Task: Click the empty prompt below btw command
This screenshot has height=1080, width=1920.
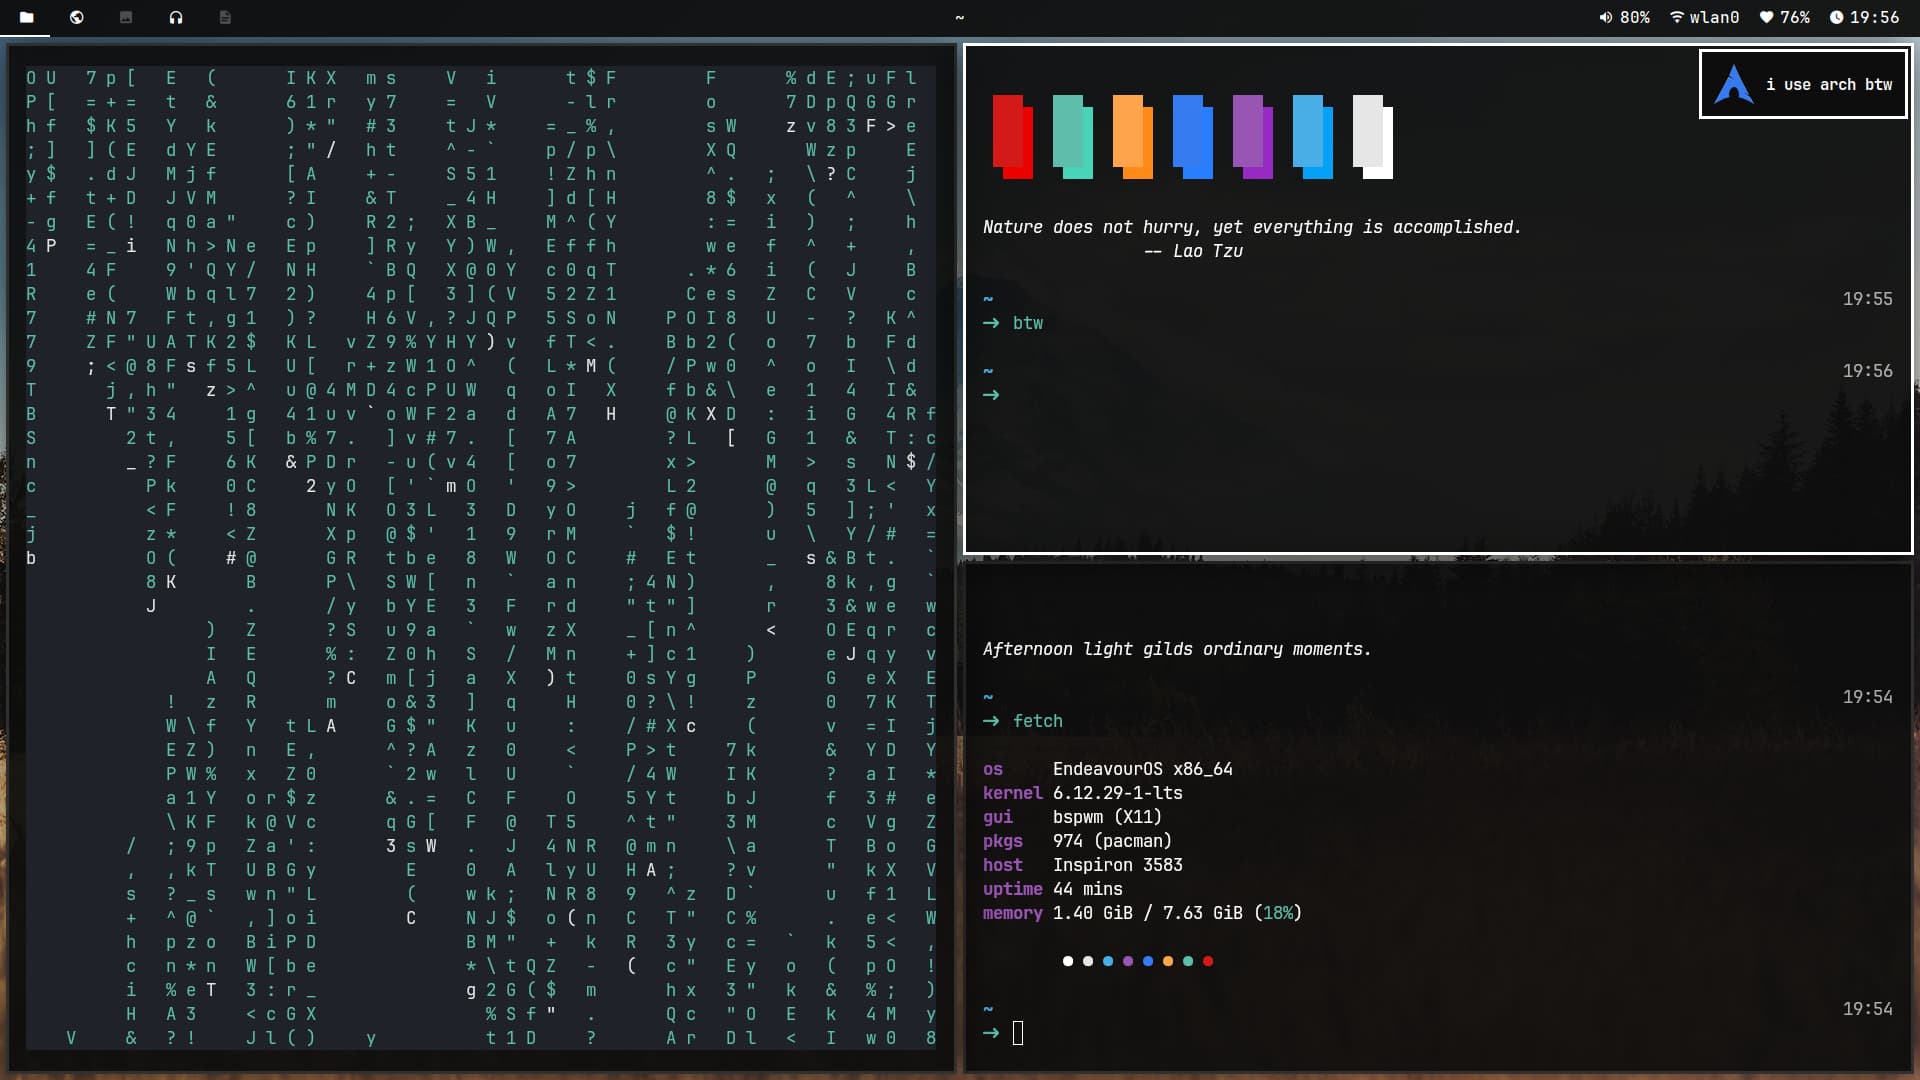Action: coord(991,395)
